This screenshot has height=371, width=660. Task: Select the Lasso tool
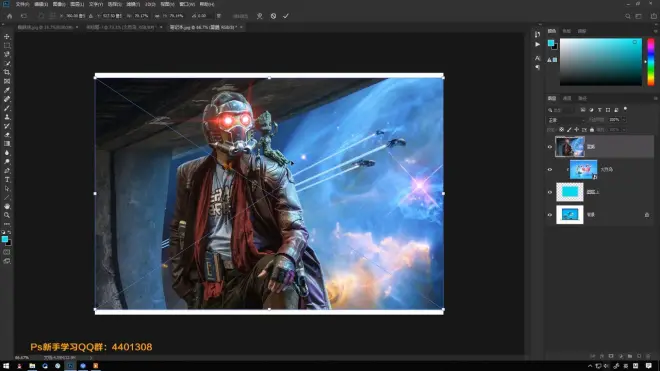pyautogui.click(x=7, y=54)
